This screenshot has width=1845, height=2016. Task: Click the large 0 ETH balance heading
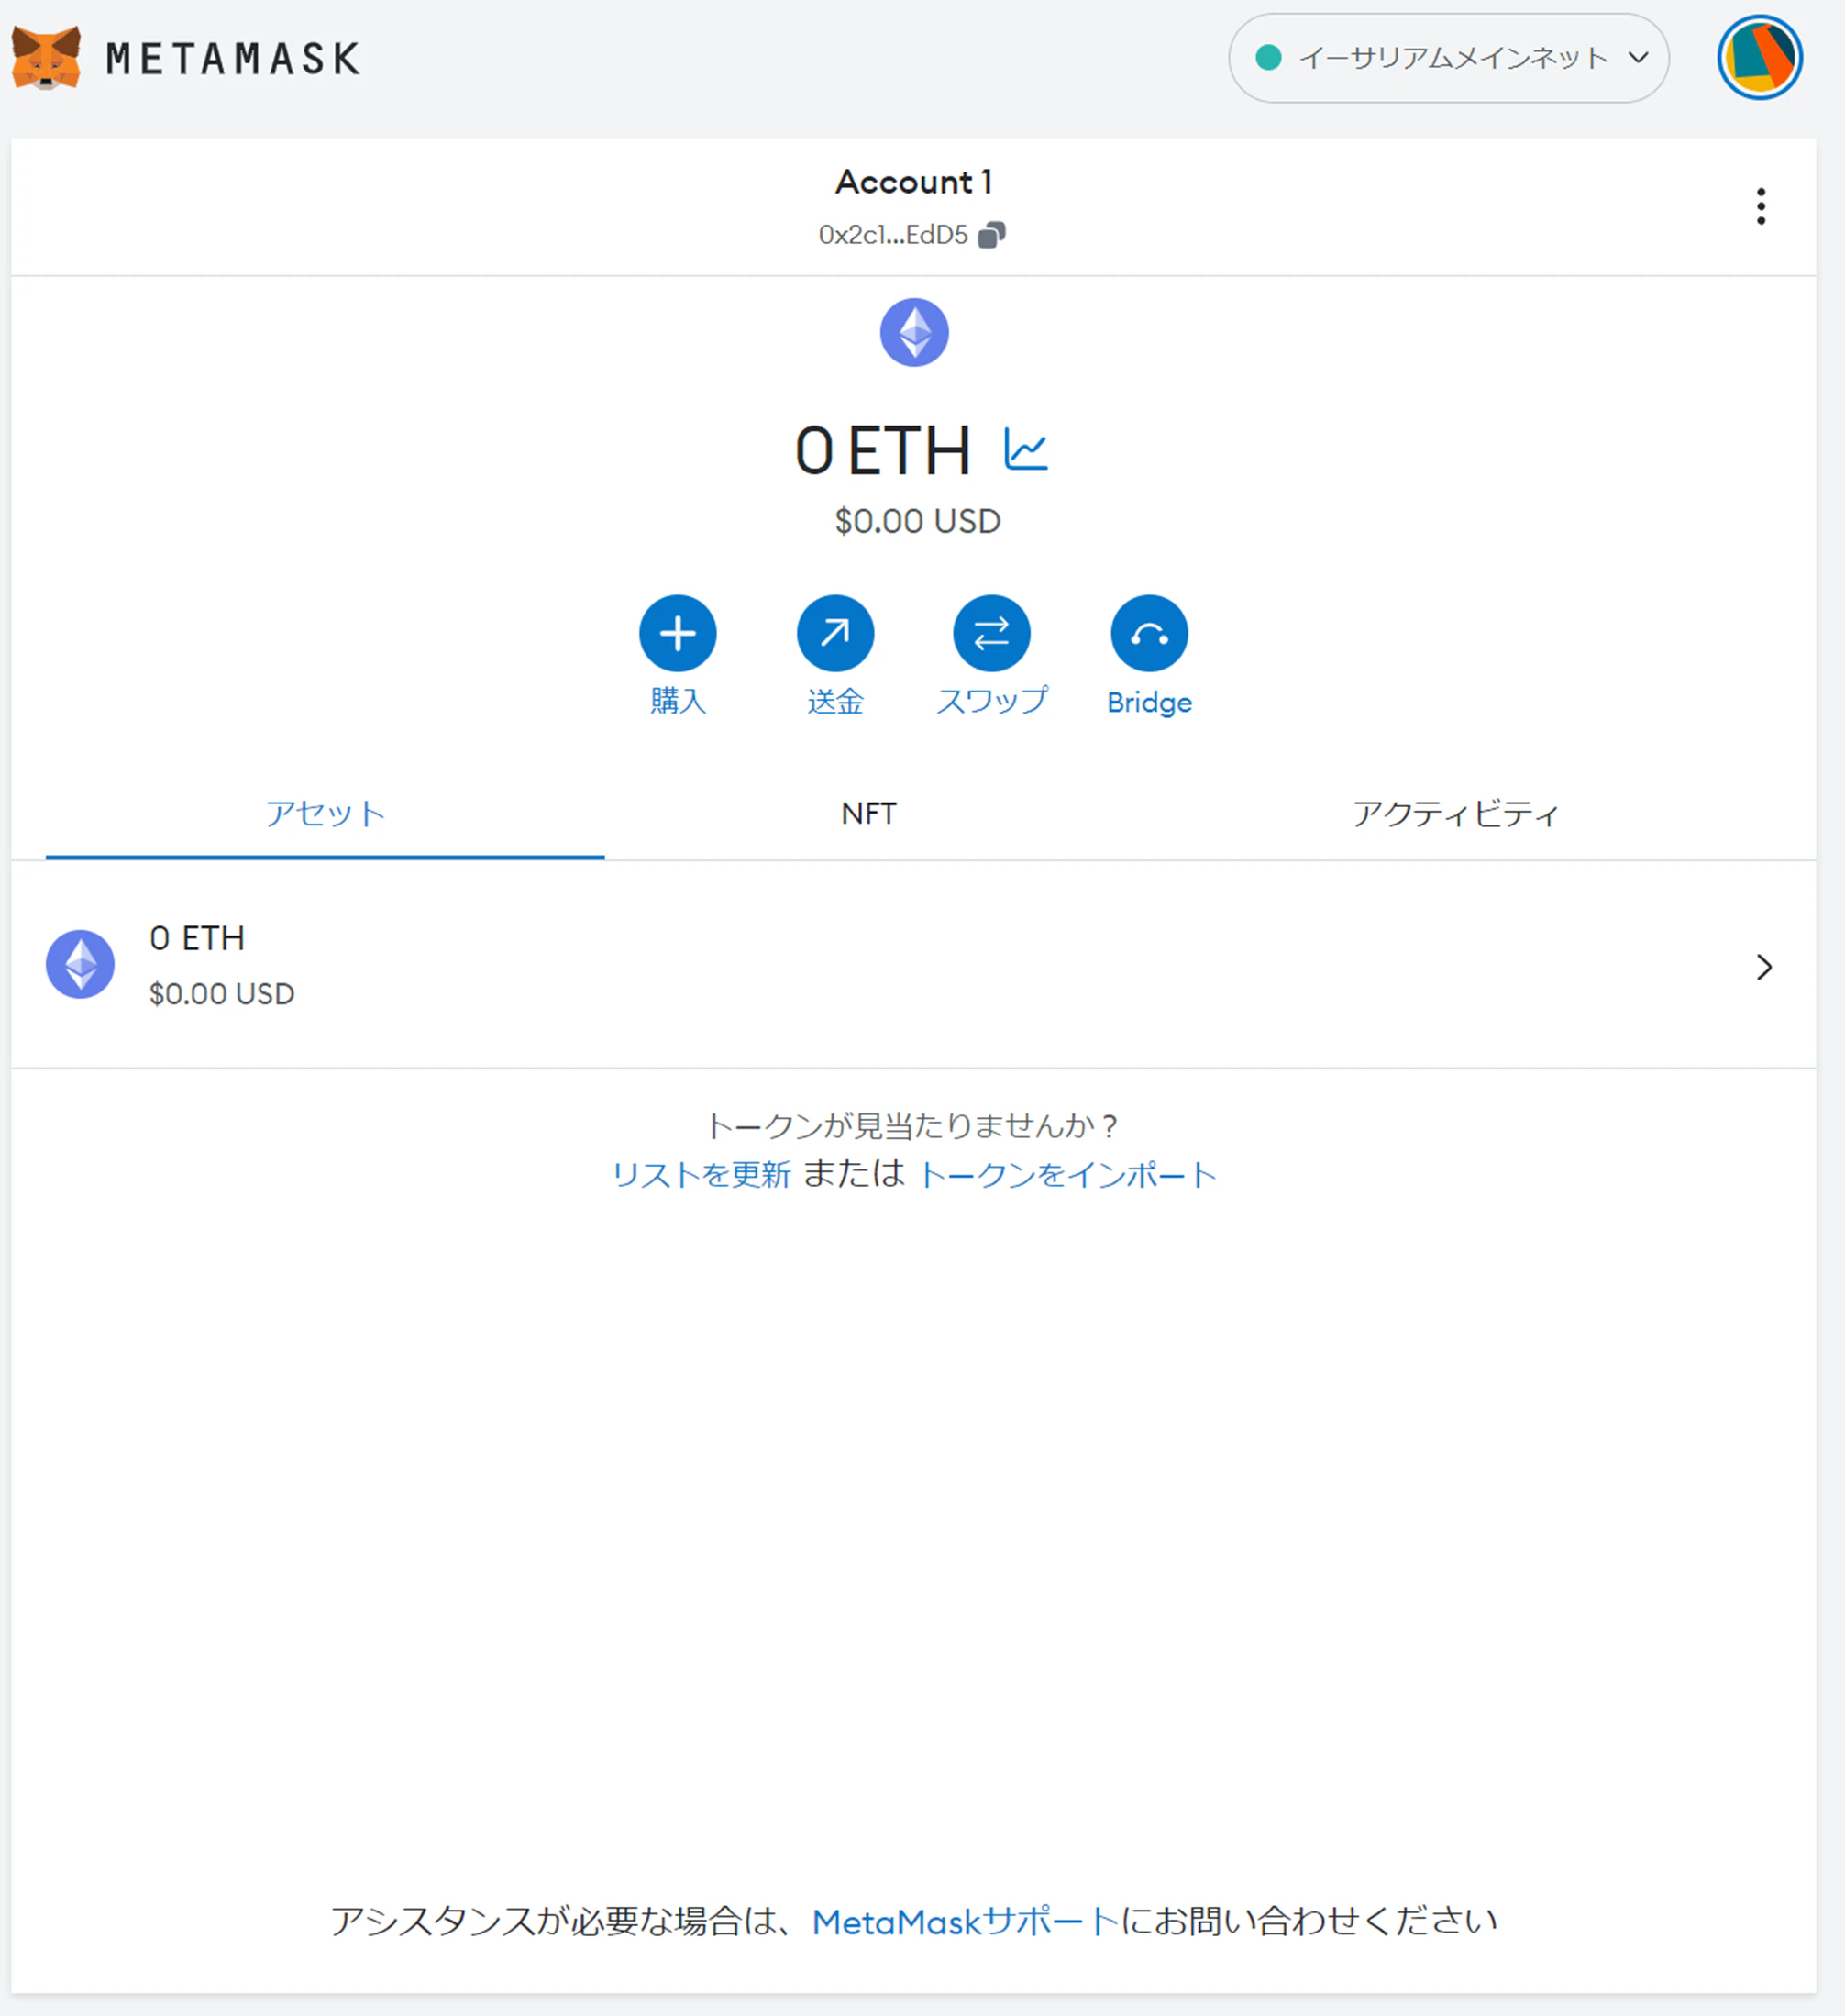click(882, 450)
